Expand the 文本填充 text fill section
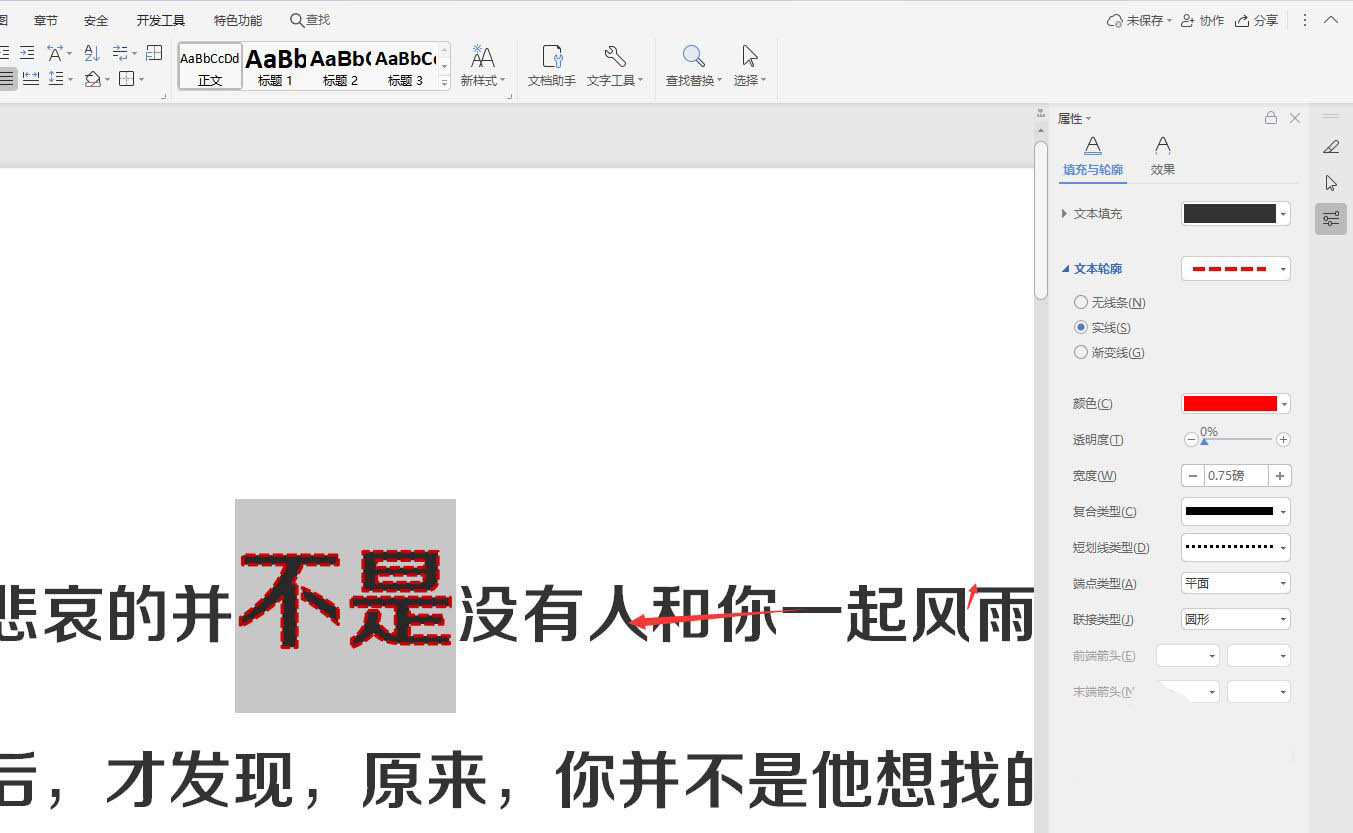Image resolution: width=1353 pixels, height=833 pixels. pos(1065,213)
